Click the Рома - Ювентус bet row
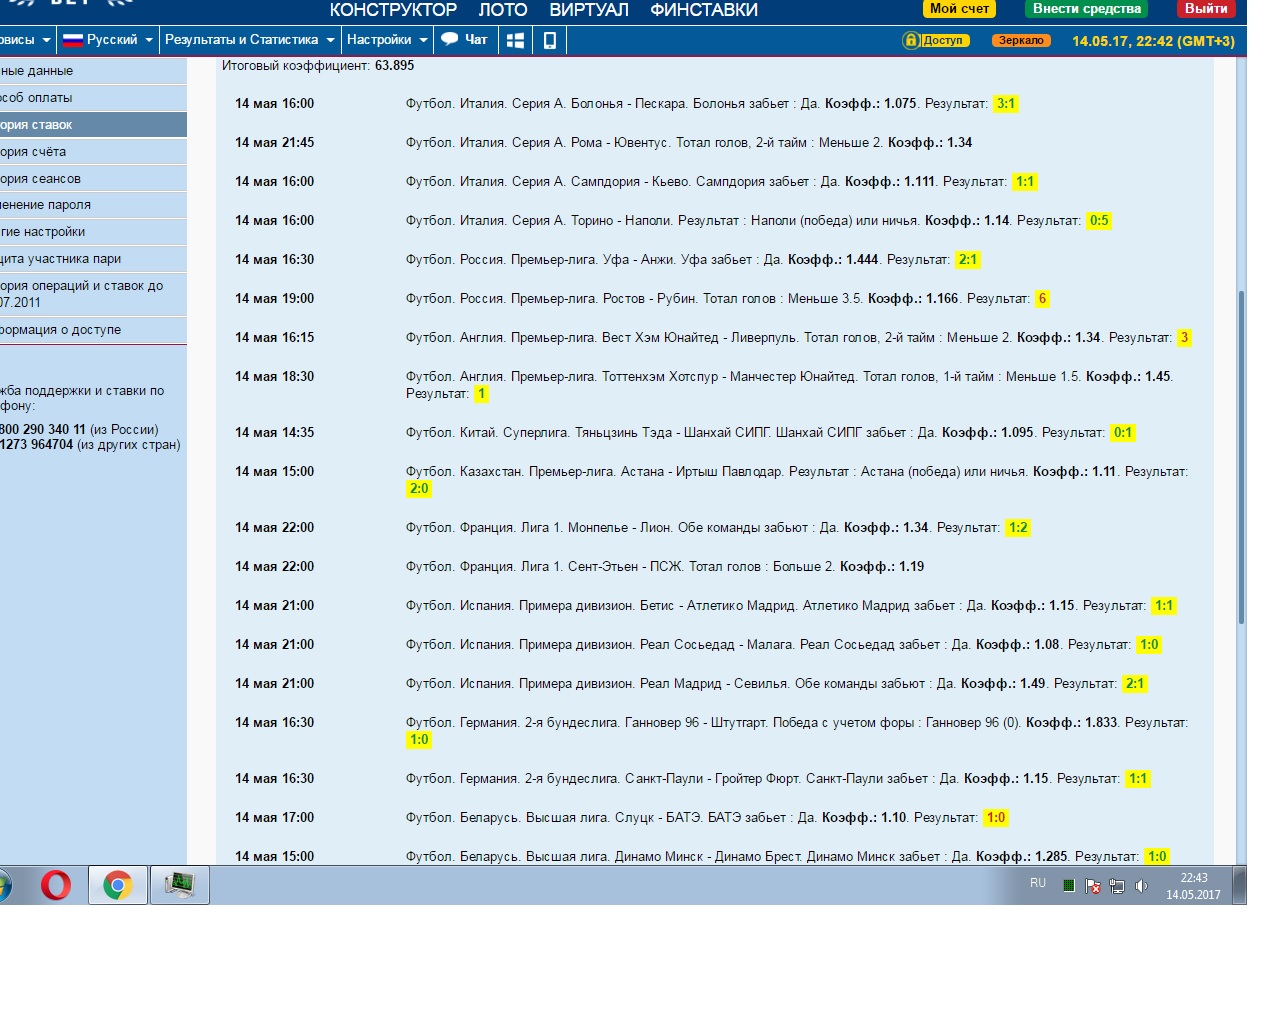 (x=713, y=143)
